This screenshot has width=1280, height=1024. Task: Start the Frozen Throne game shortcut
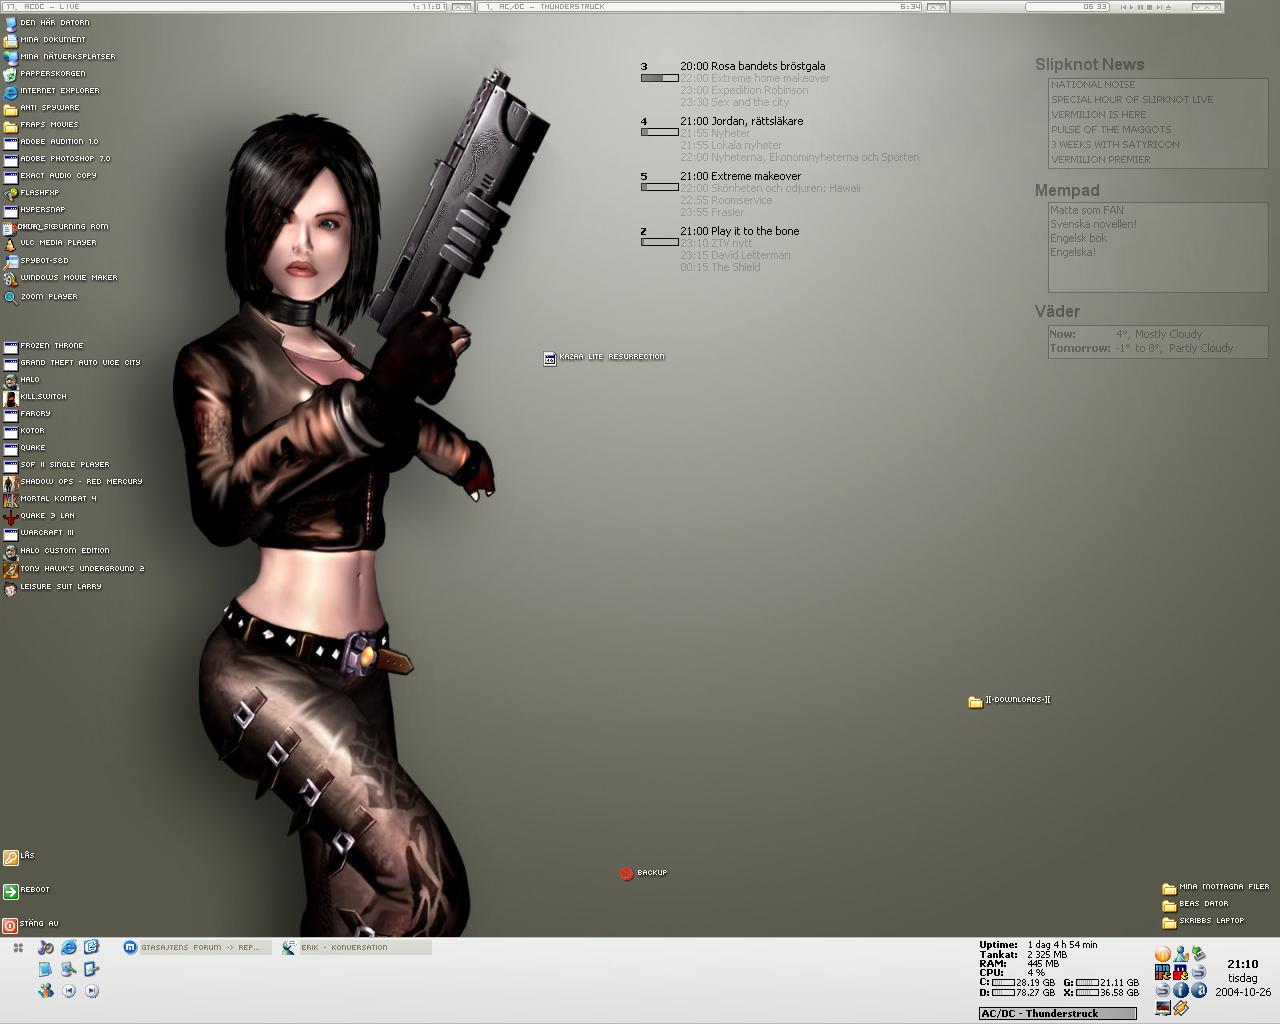tap(44, 346)
